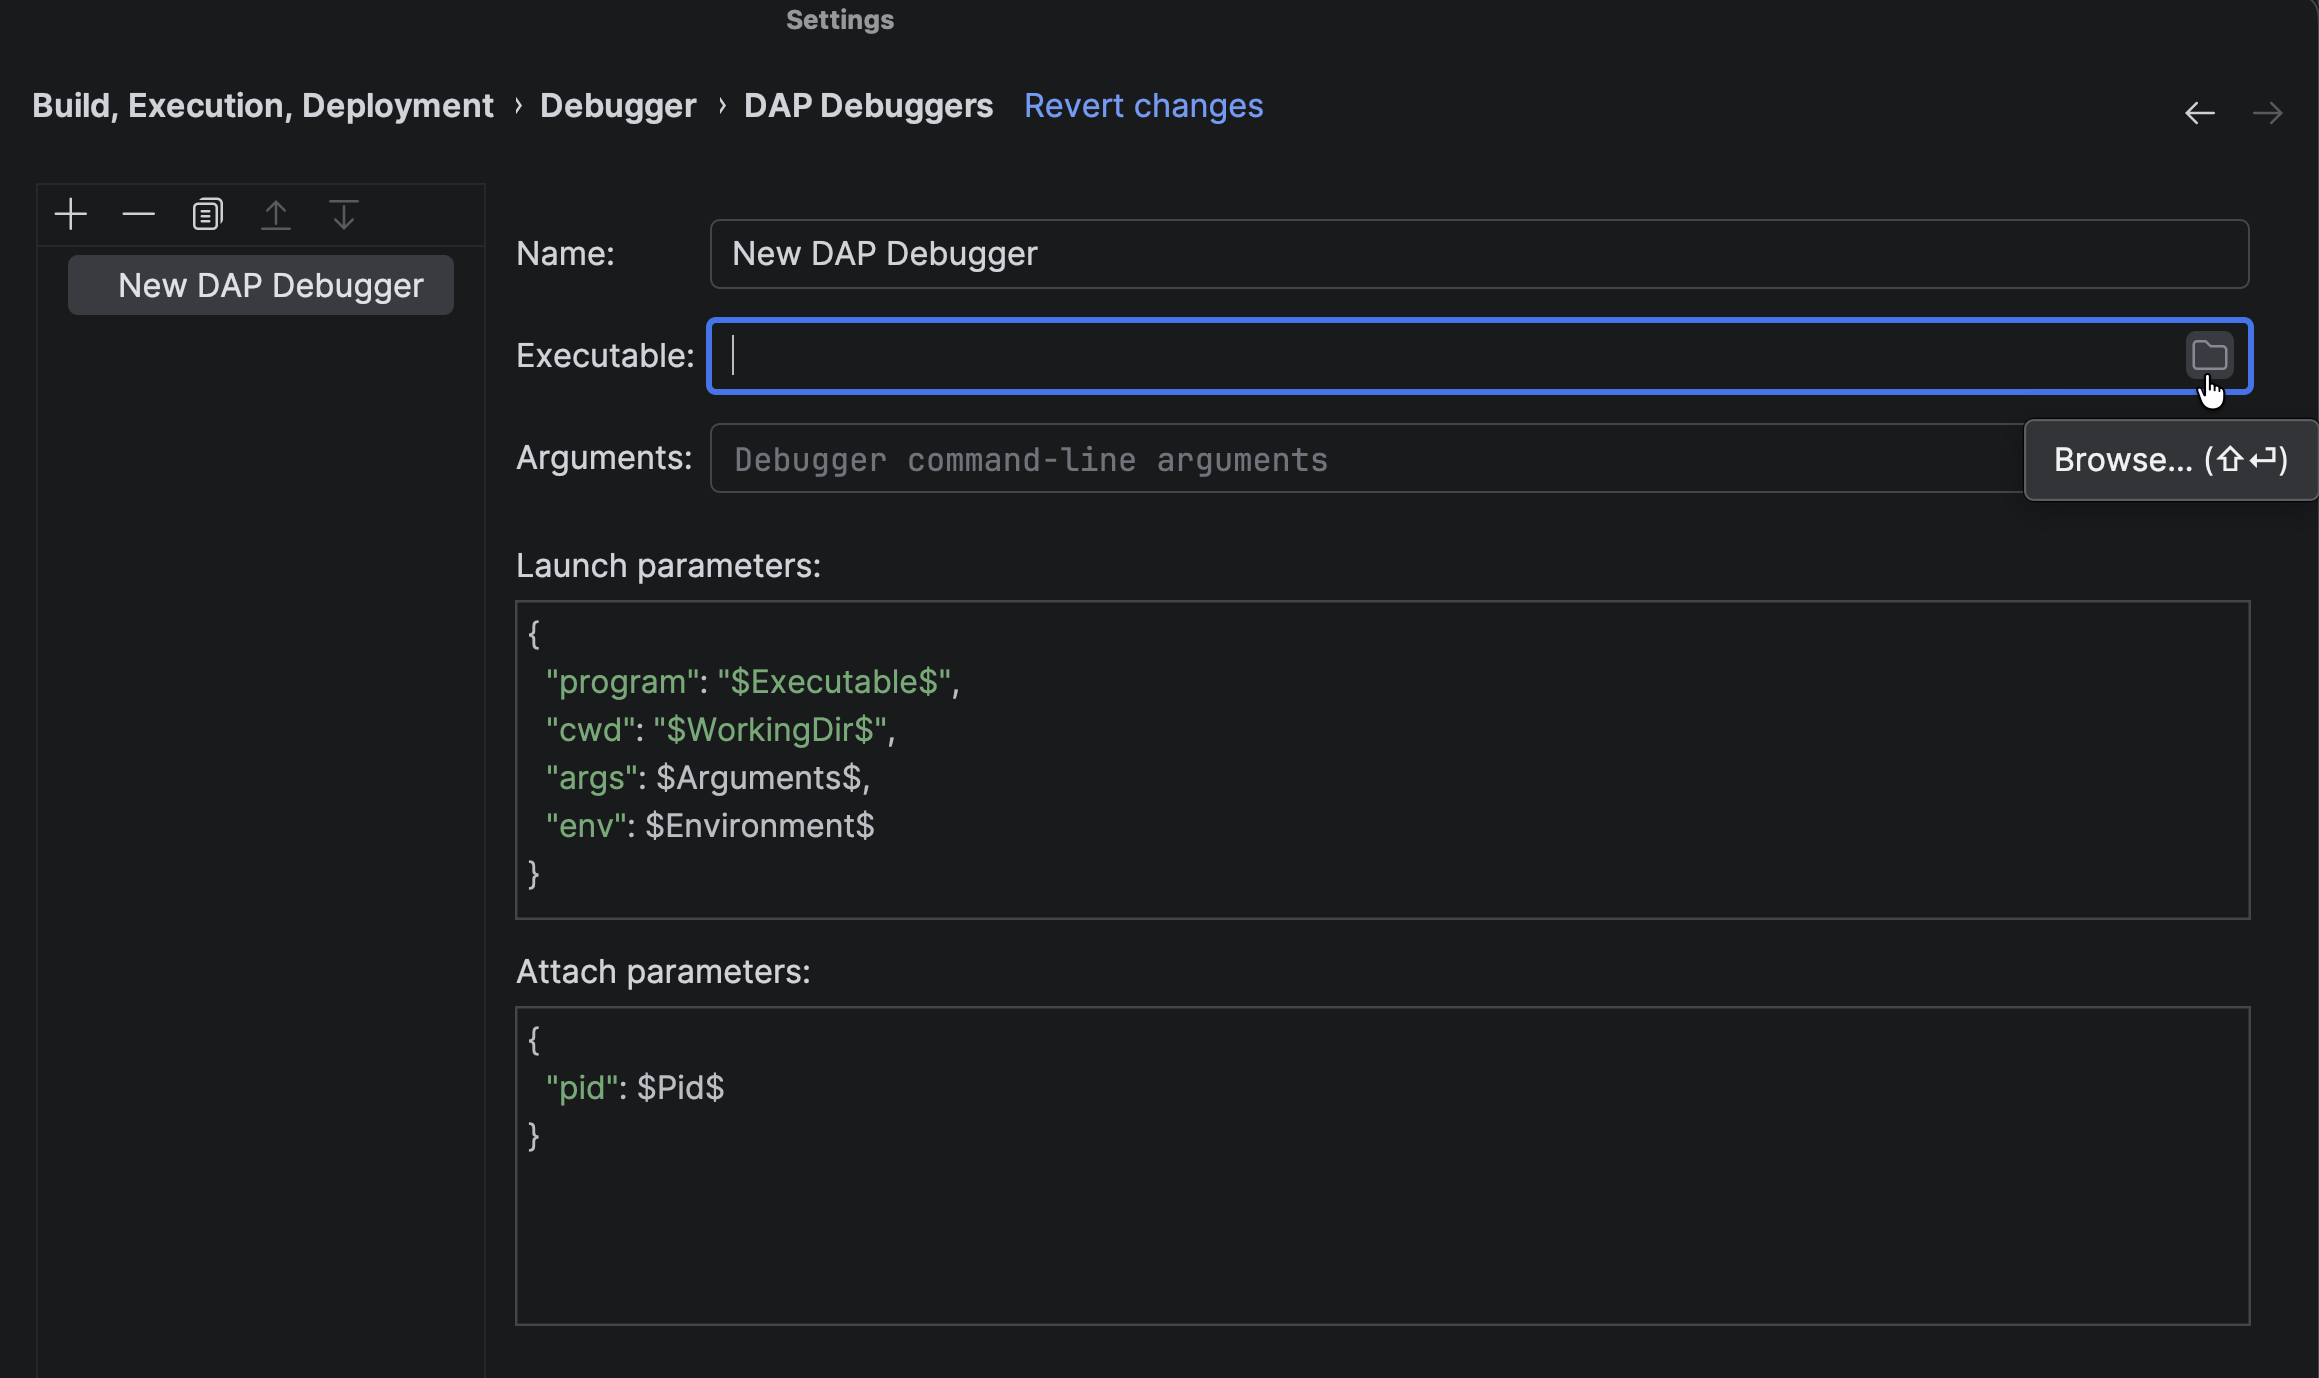
Task: Open the executable file browser folder icon
Action: pos(2208,355)
